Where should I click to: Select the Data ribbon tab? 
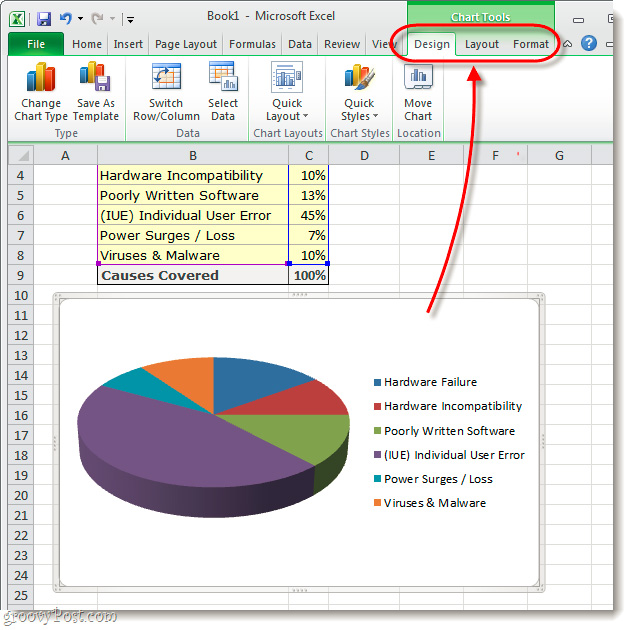pos(300,44)
